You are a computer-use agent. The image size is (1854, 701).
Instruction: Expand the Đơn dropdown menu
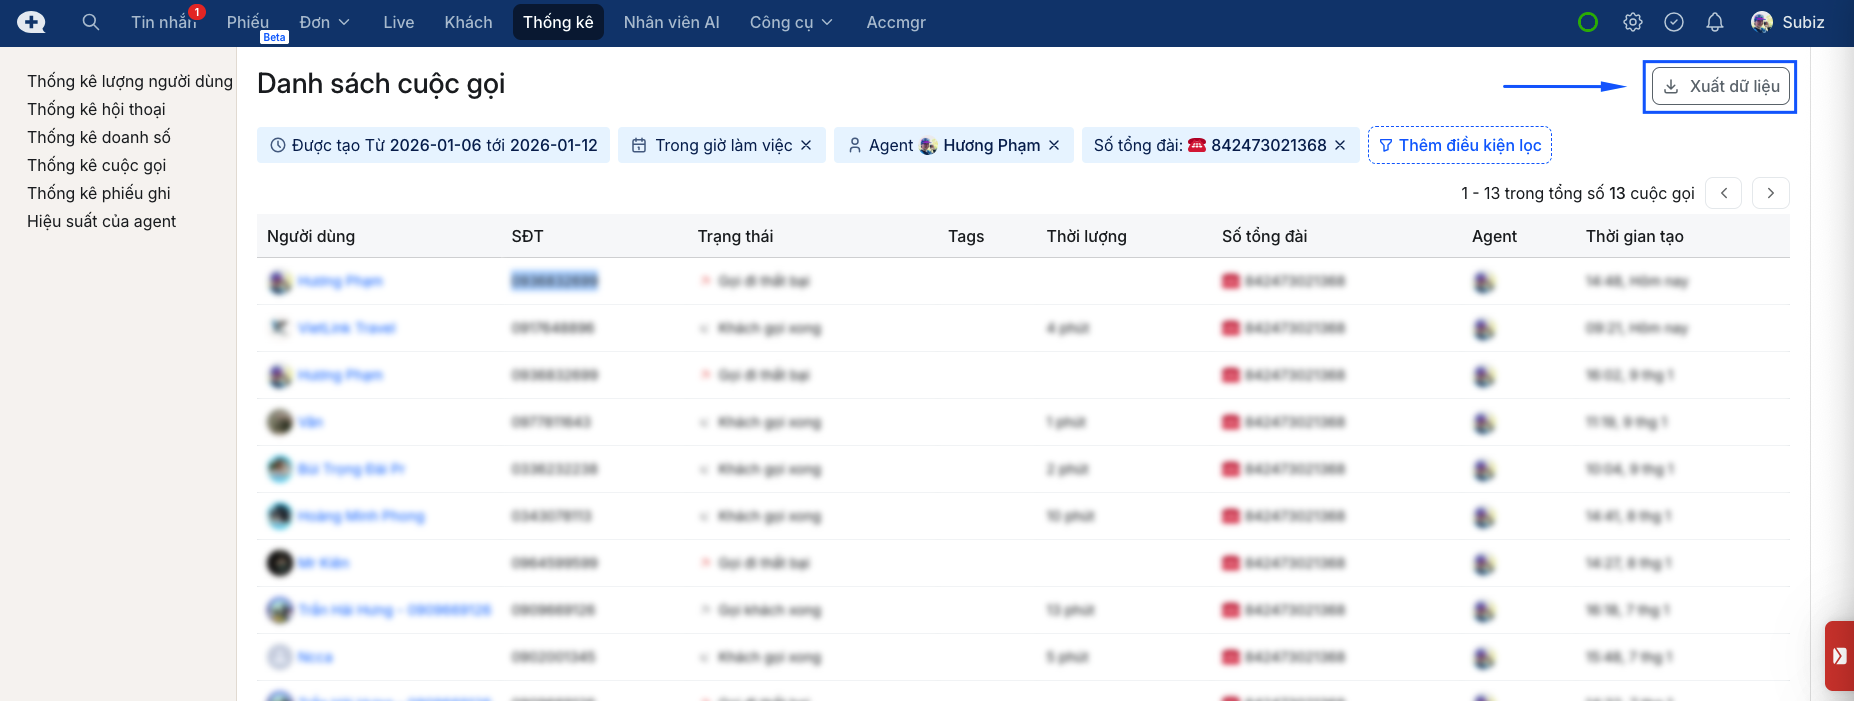(x=324, y=22)
